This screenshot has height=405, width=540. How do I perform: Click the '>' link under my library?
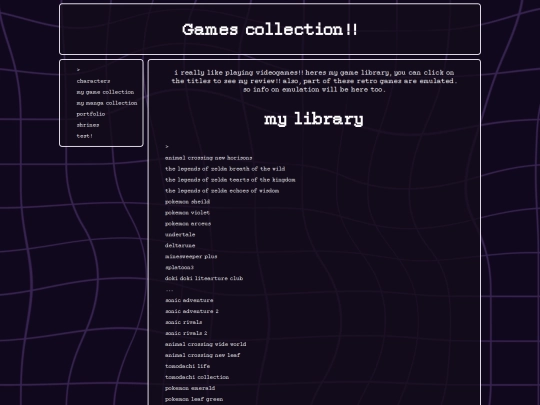[x=167, y=147]
